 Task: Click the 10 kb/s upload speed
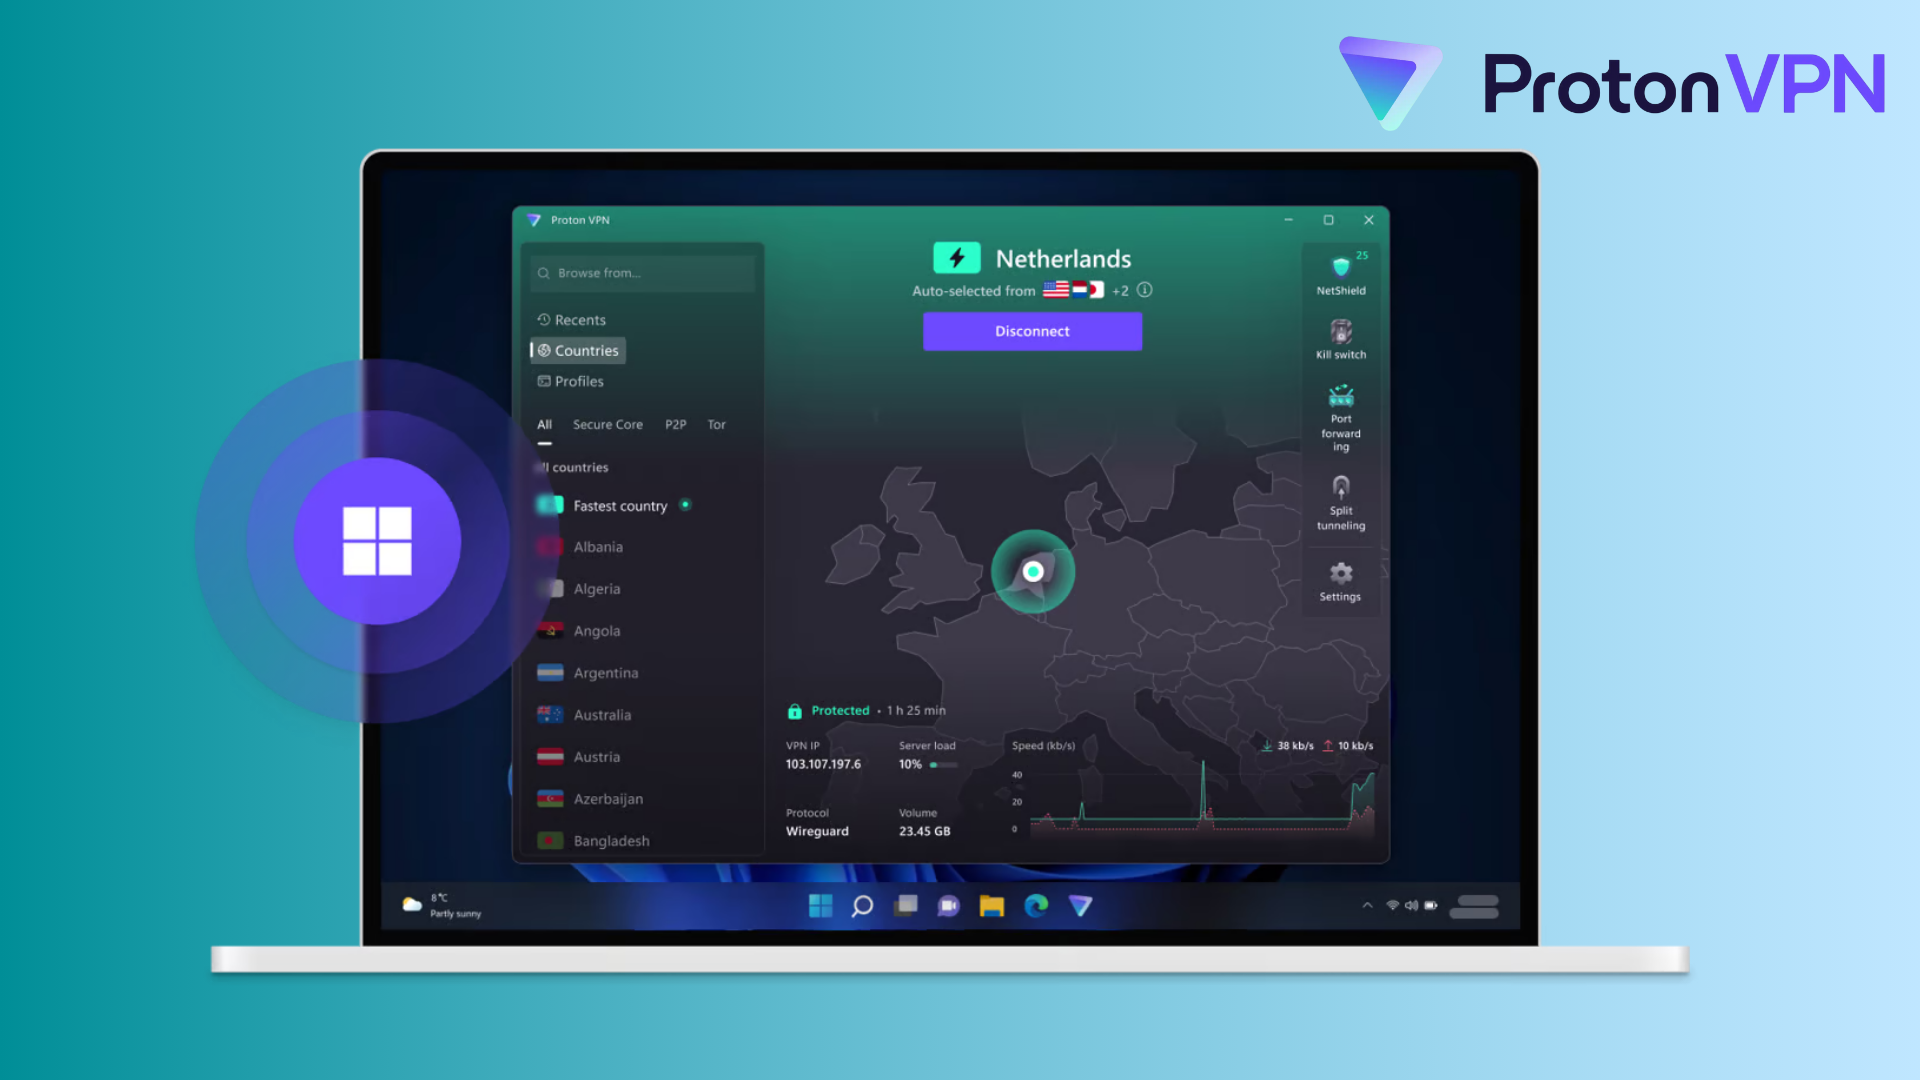pos(1348,746)
